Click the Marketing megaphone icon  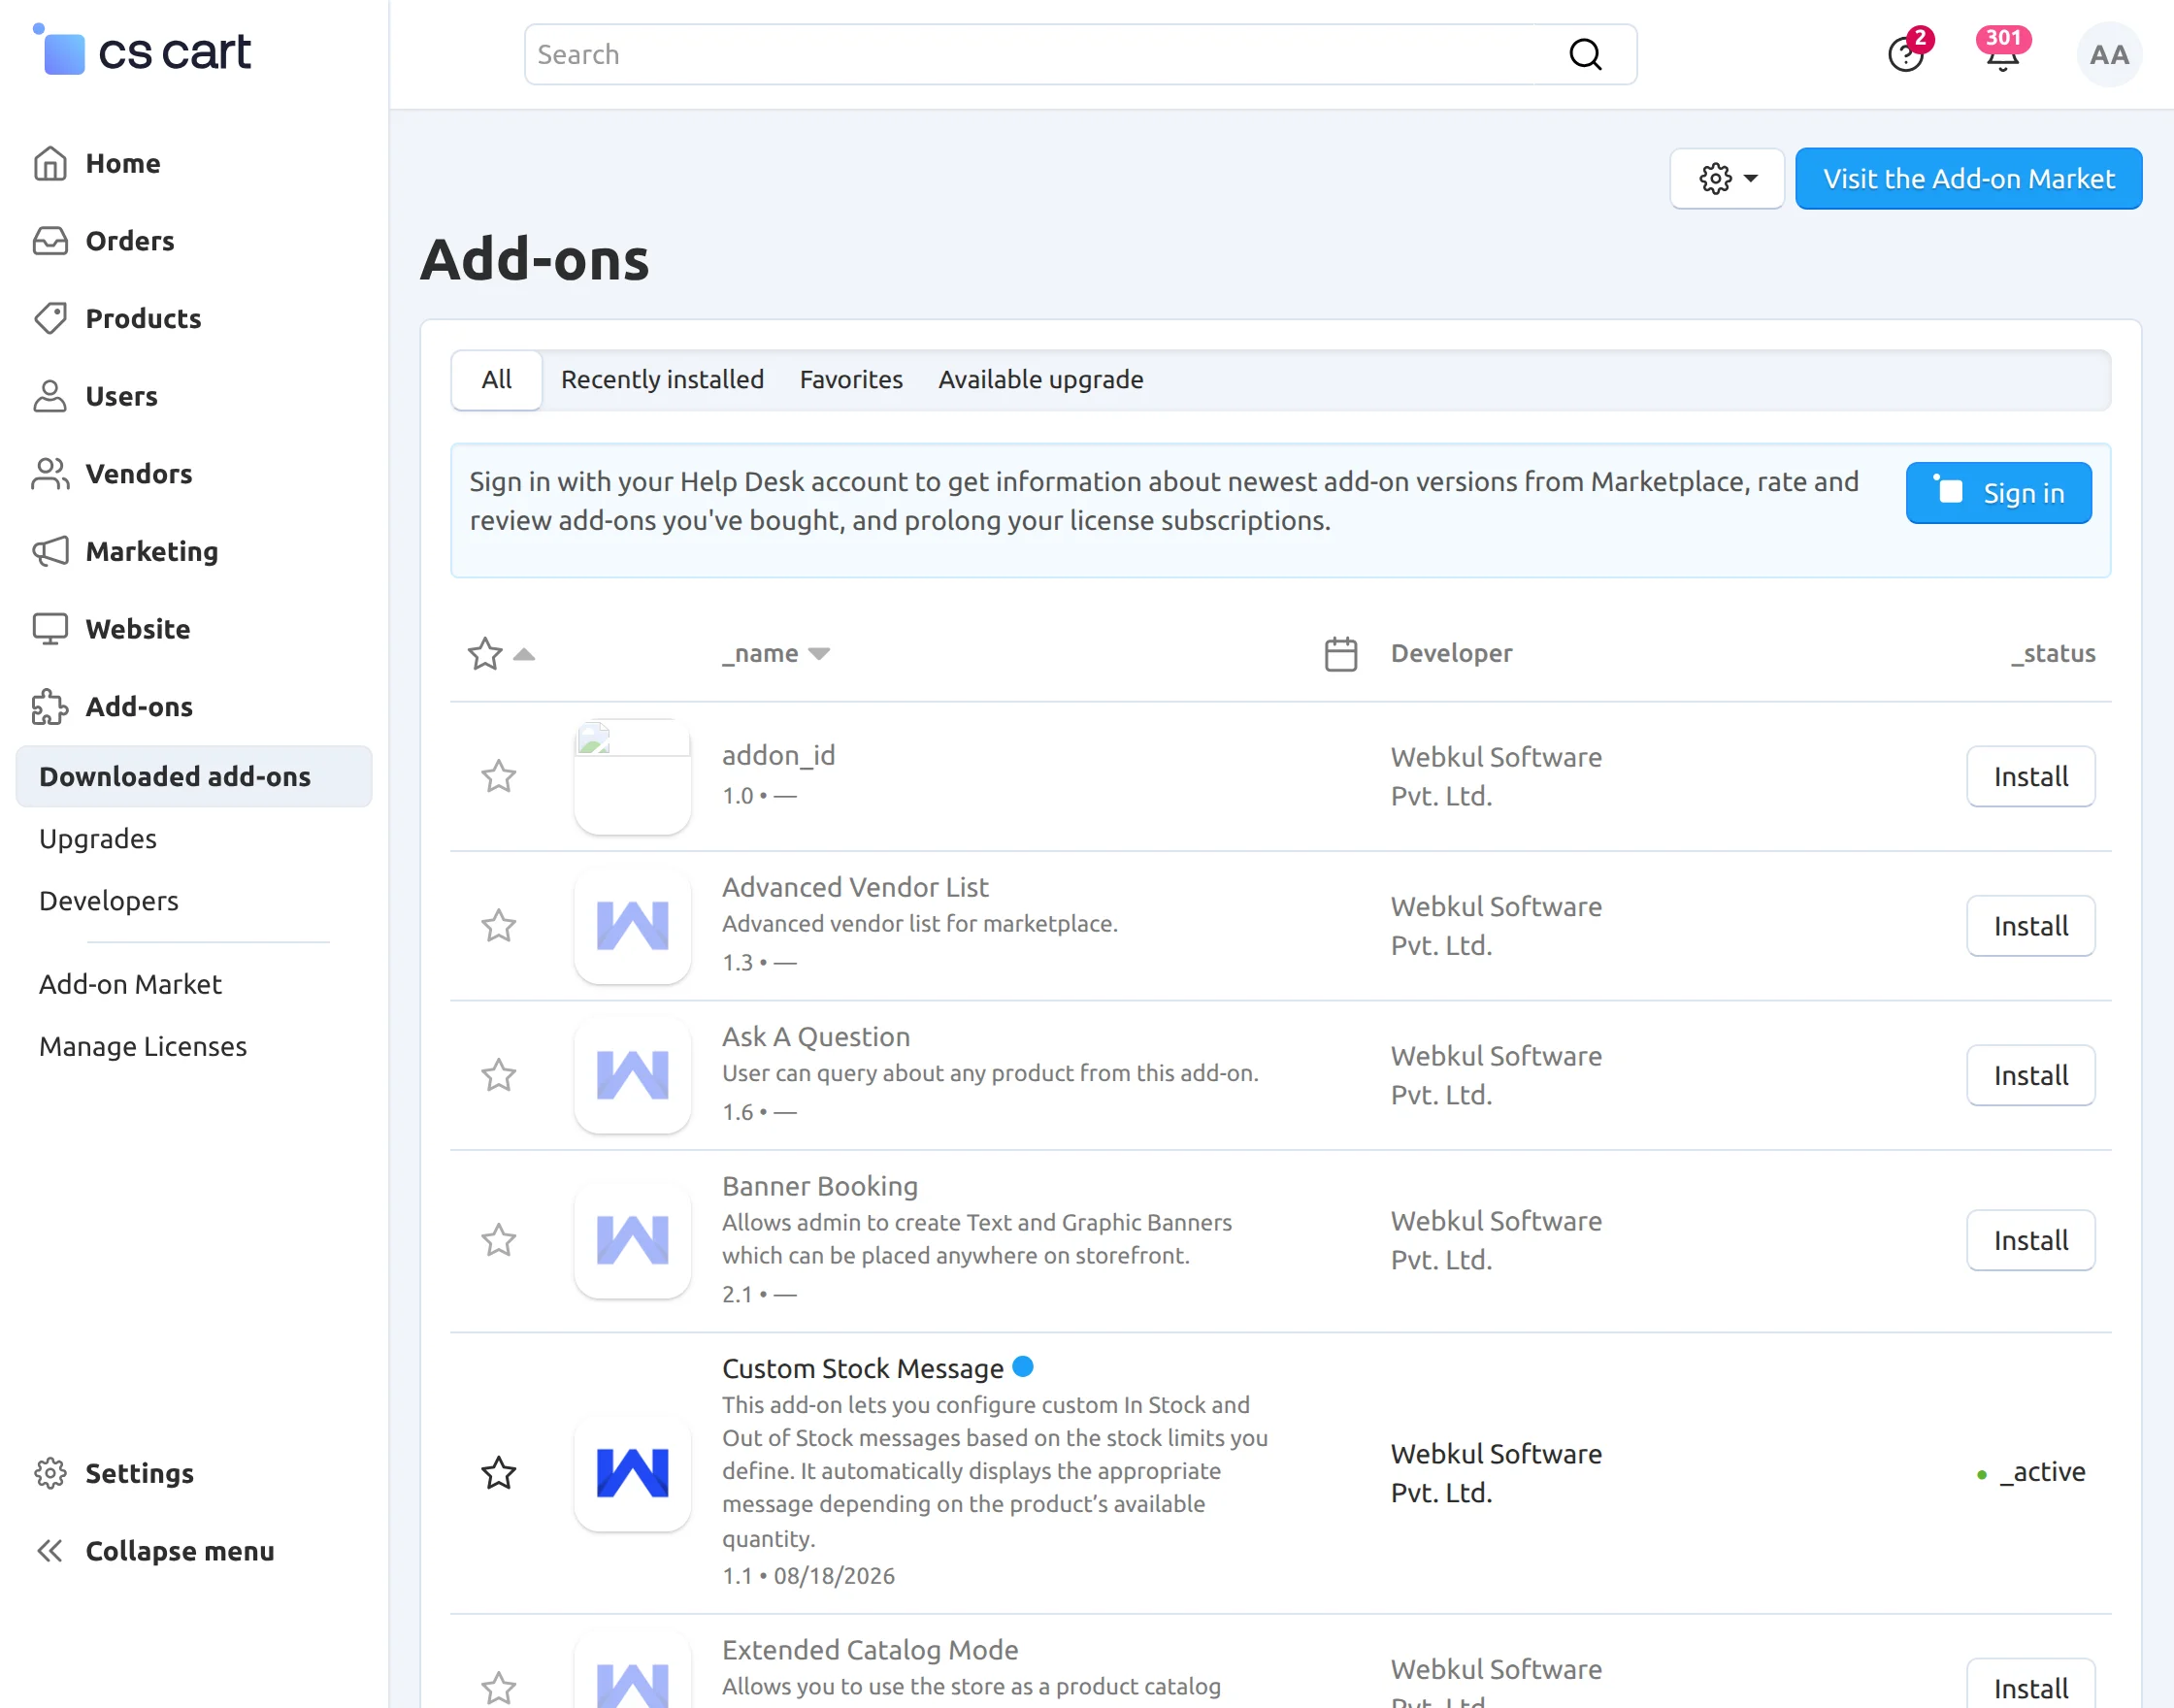[50, 551]
